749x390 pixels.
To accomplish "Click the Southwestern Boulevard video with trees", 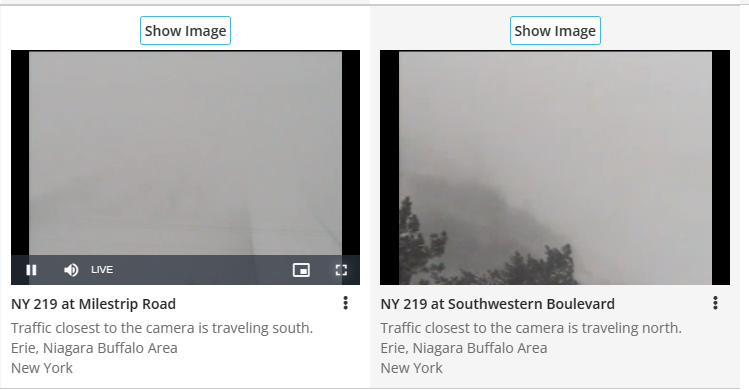I will tap(555, 167).
